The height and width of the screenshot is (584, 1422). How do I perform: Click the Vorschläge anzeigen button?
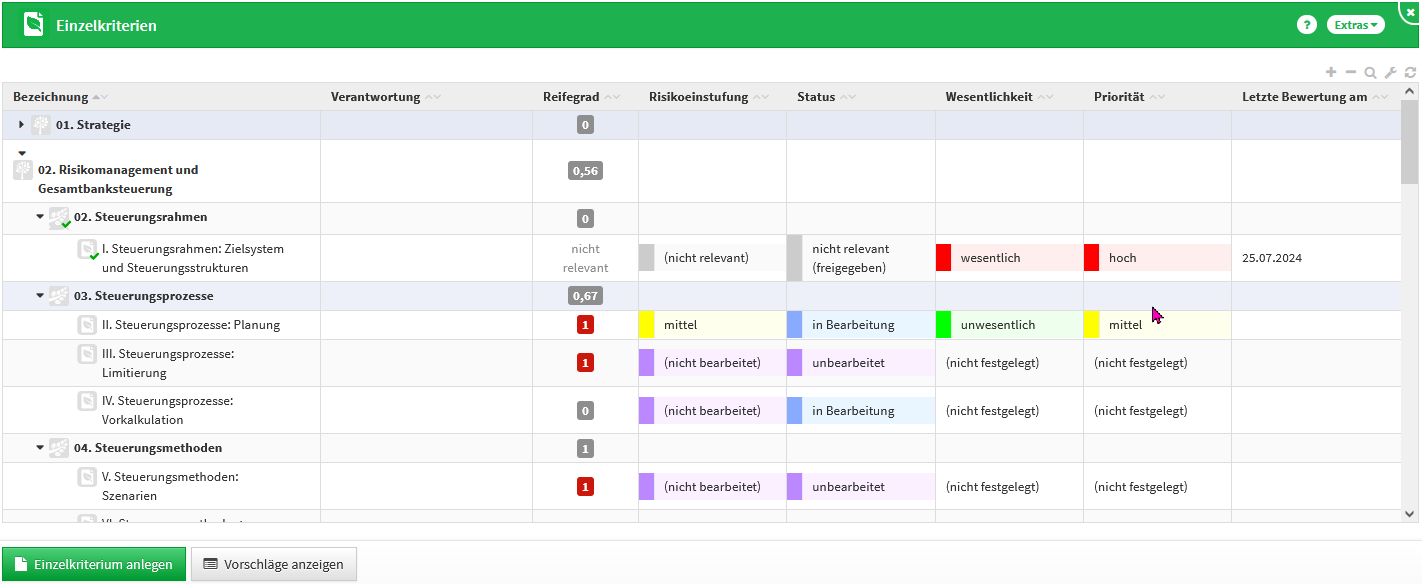[x=273, y=564]
